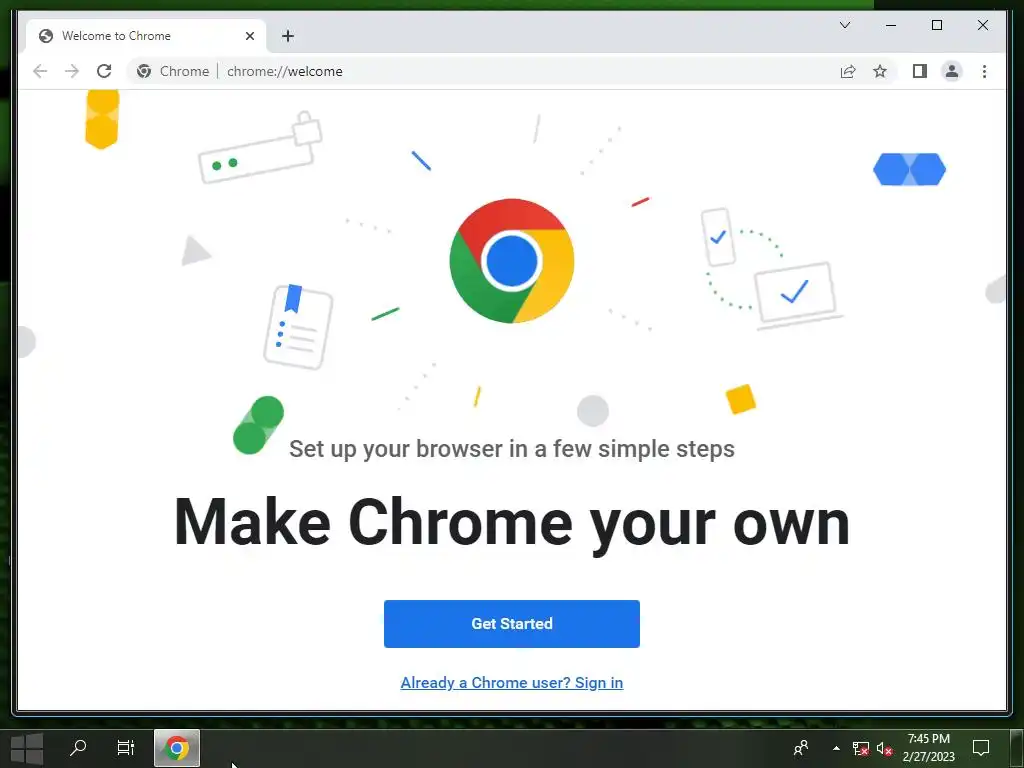
Task: Open the People icon in the system tray
Action: [x=801, y=748]
